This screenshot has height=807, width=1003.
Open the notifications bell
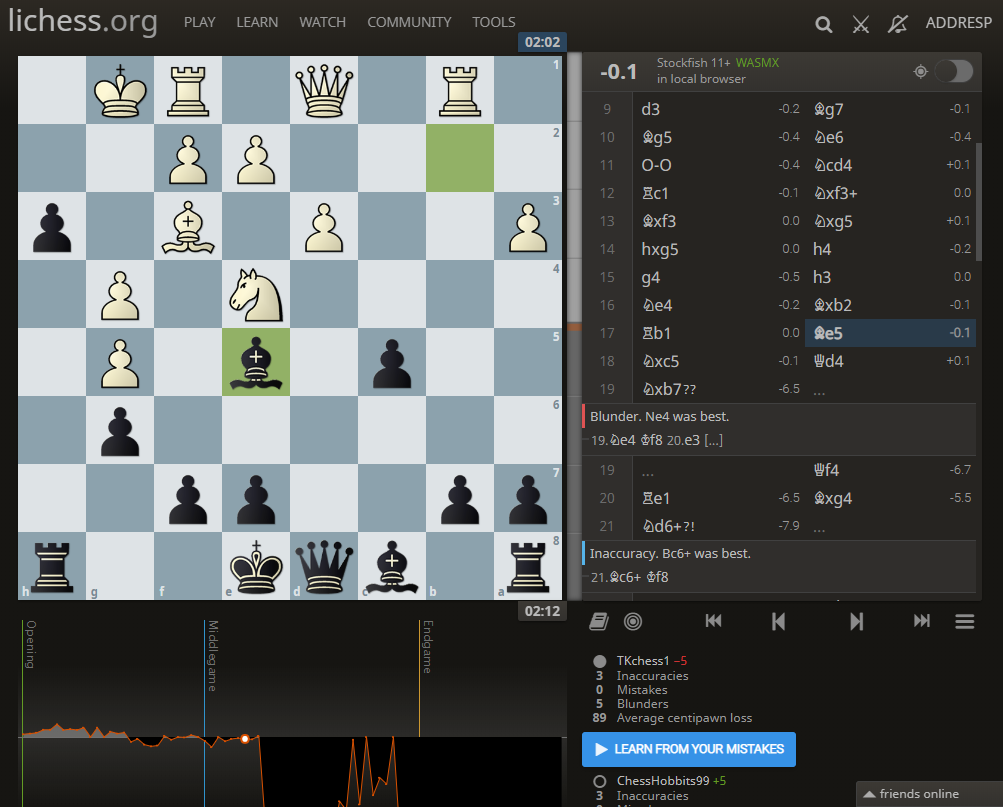897,23
